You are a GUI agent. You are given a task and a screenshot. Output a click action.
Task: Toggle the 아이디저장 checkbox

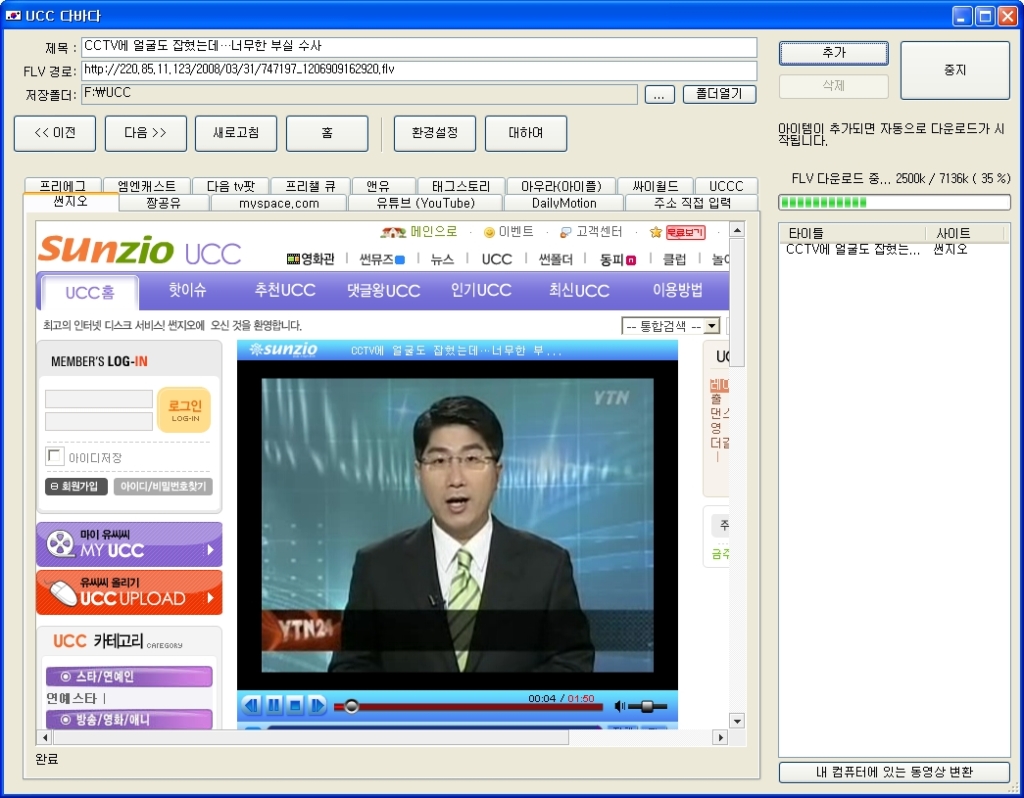[54, 456]
